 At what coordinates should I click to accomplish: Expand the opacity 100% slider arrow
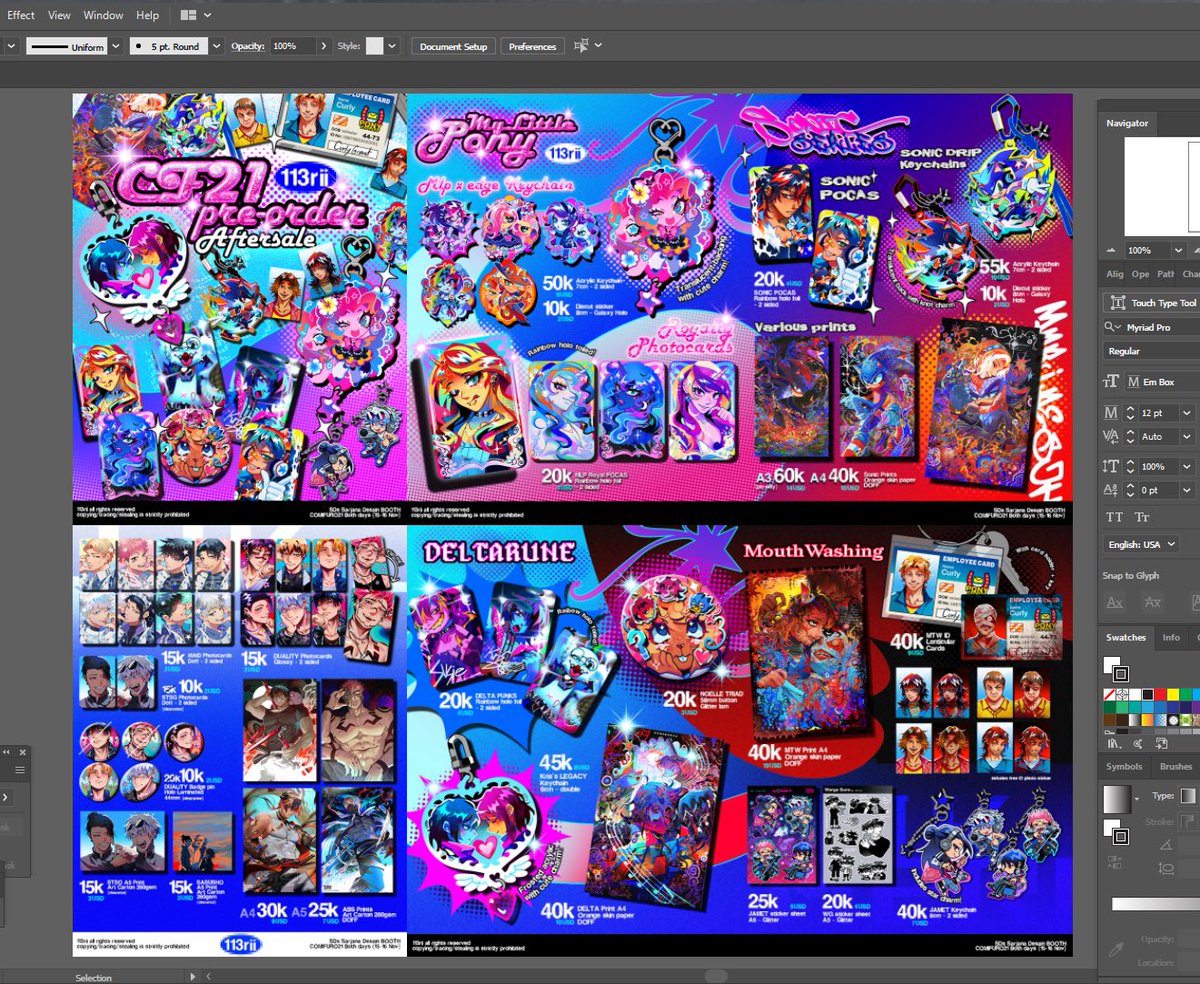tap(323, 46)
